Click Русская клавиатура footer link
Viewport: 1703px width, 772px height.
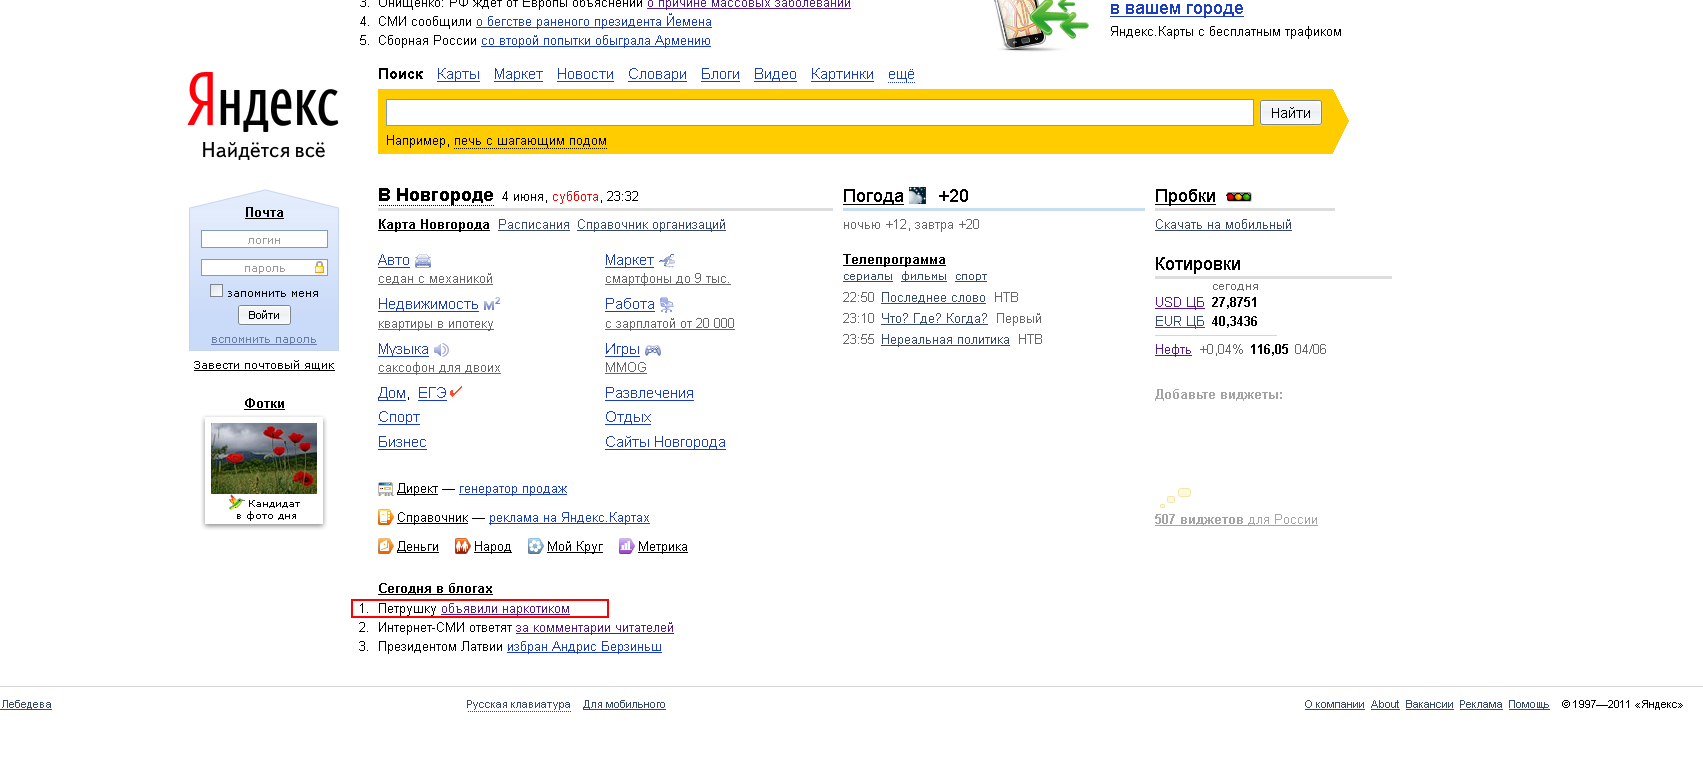point(518,705)
